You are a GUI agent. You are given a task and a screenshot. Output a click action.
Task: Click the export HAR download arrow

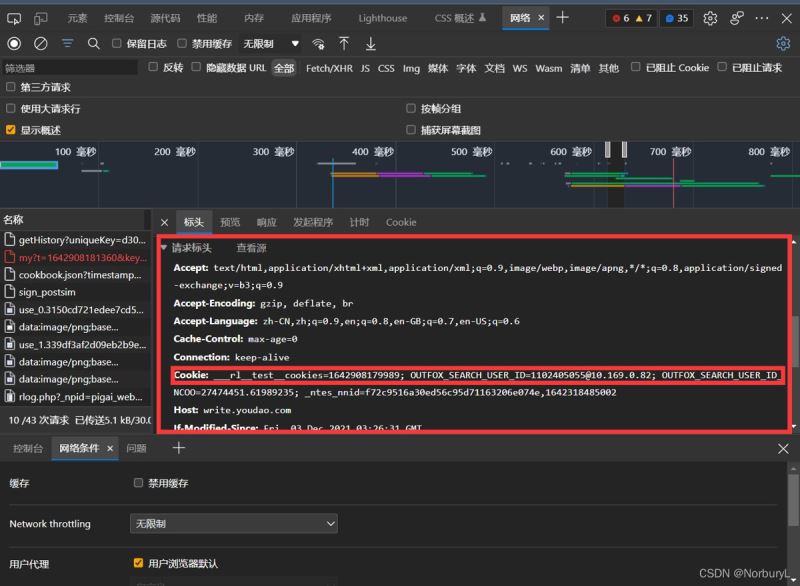click(371, 43)
